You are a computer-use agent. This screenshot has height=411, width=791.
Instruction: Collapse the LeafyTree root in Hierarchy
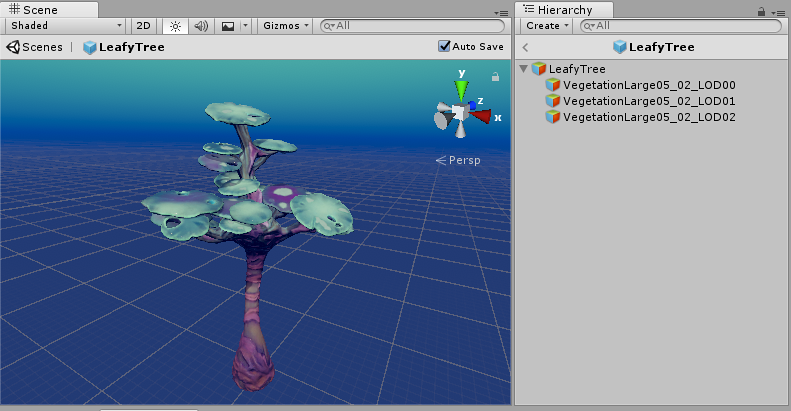pyautogui.click(x=524, y=69)
